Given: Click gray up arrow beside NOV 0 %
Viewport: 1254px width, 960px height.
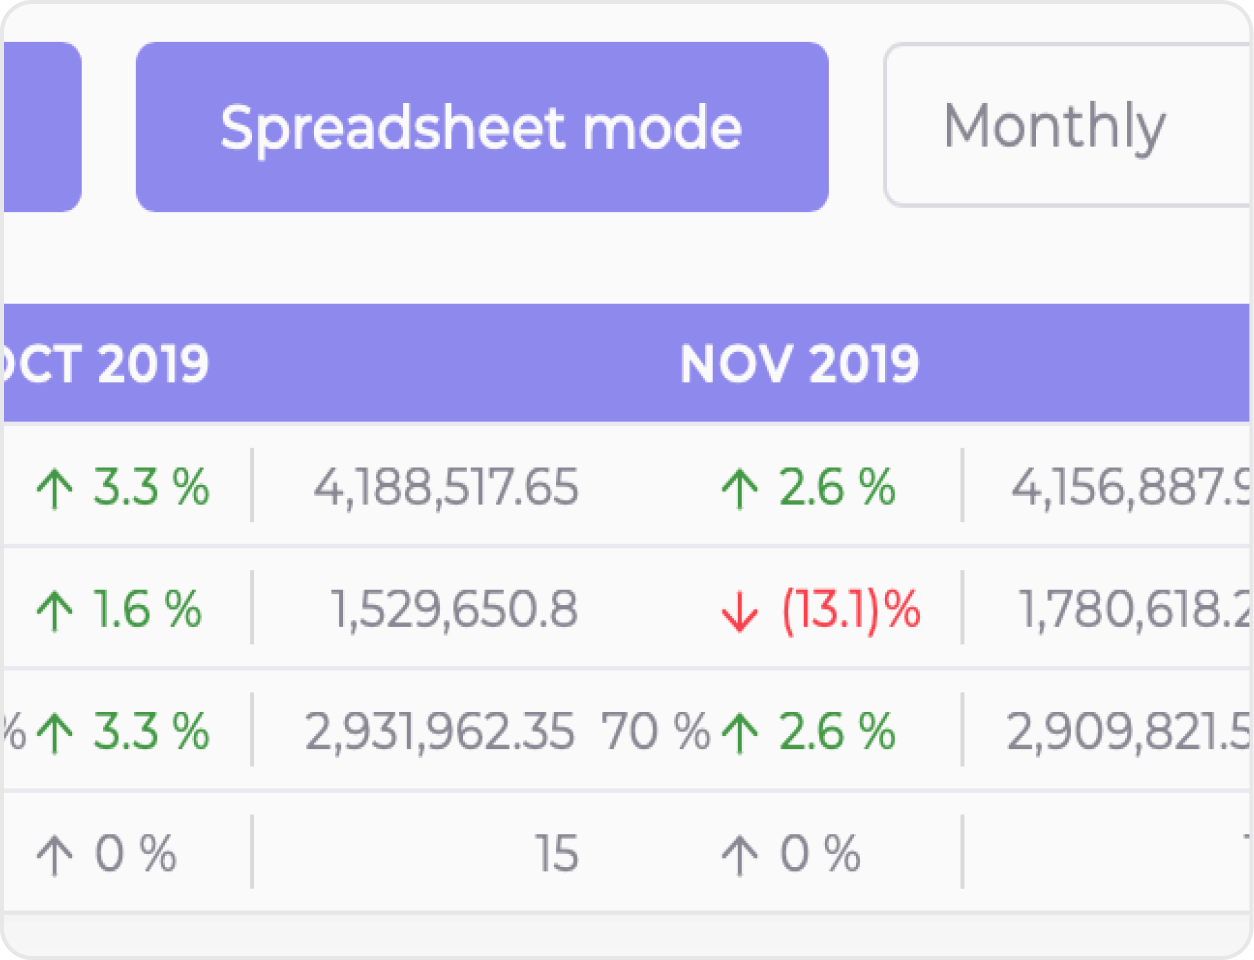Looking at the screenshot, I should 739,856.
